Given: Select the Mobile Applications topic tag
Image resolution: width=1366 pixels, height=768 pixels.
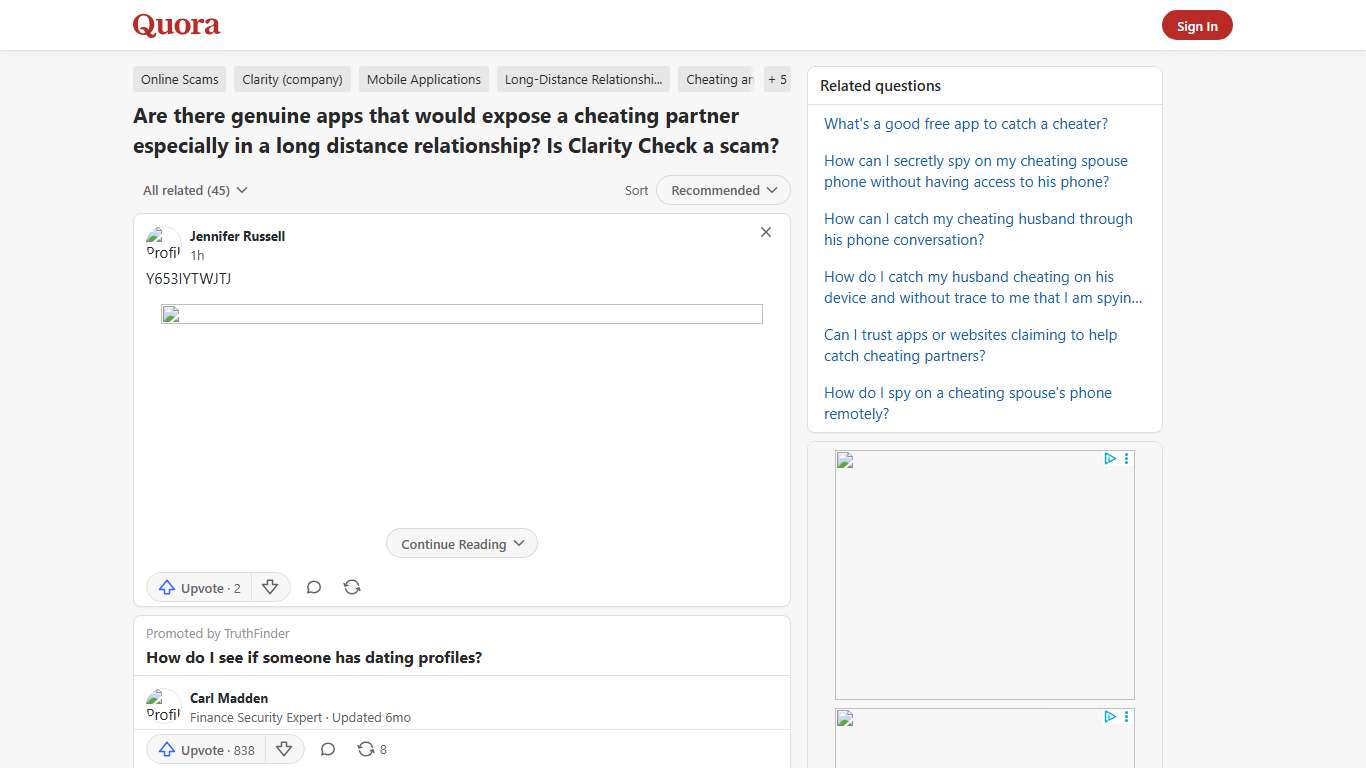Looking at the screenshot, I should click(x=424, y=80).
